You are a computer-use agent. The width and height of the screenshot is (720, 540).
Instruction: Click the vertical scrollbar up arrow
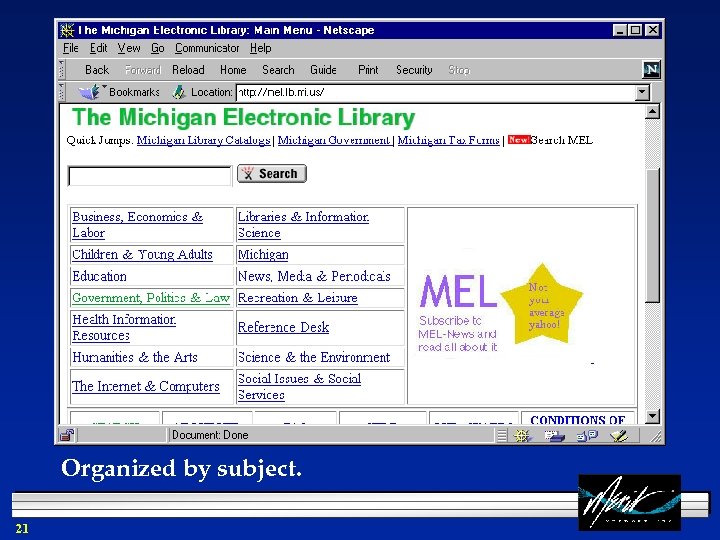coord(652,112)
